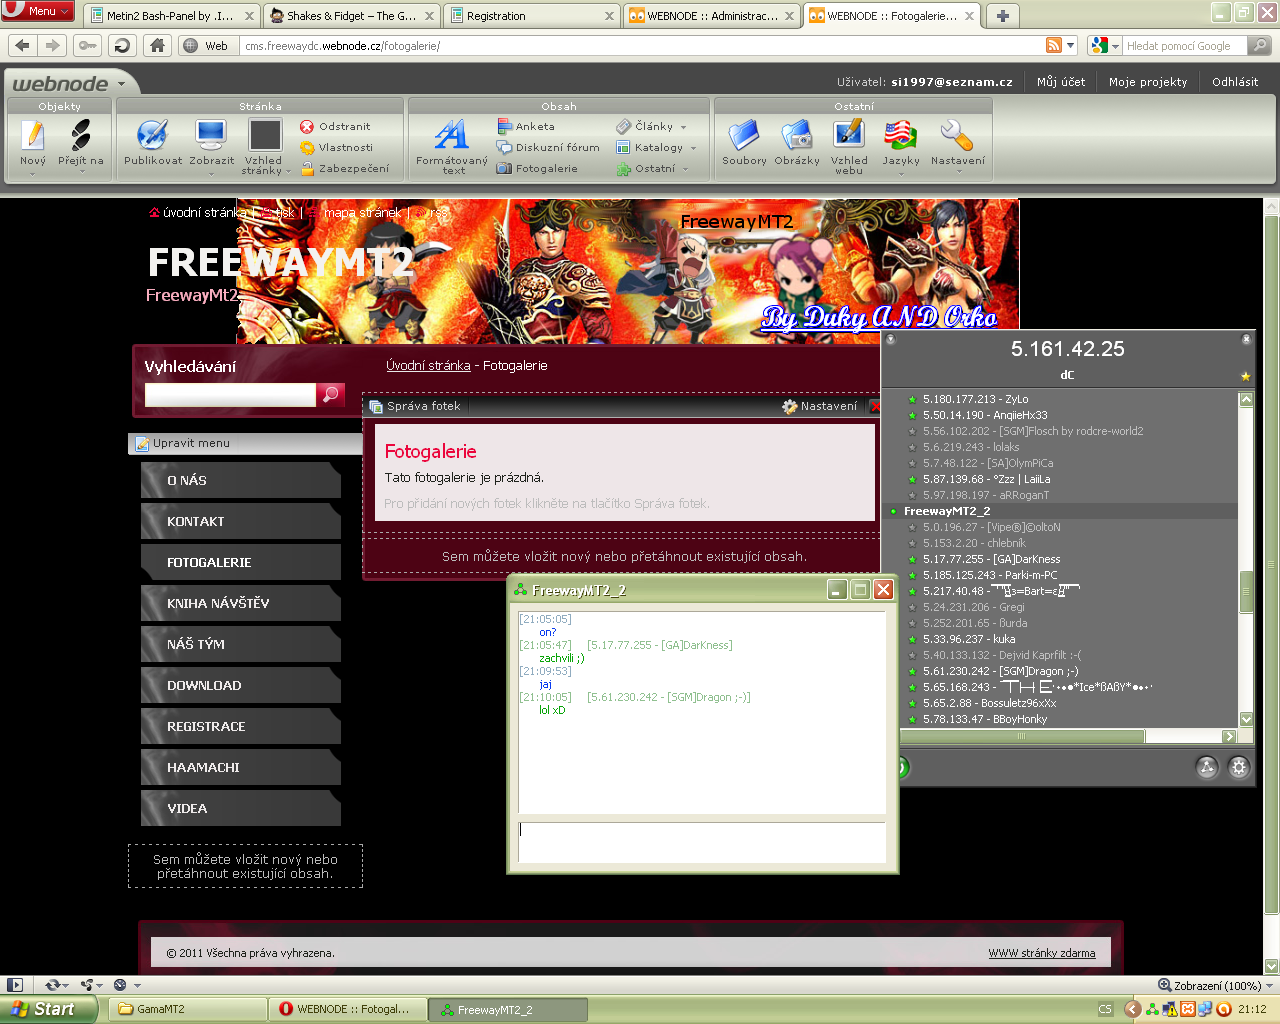Image resolution: width=1280 pixels, height=1024 pixels.
Task: Open Jazyky languages settings
Action: (900, 135)
